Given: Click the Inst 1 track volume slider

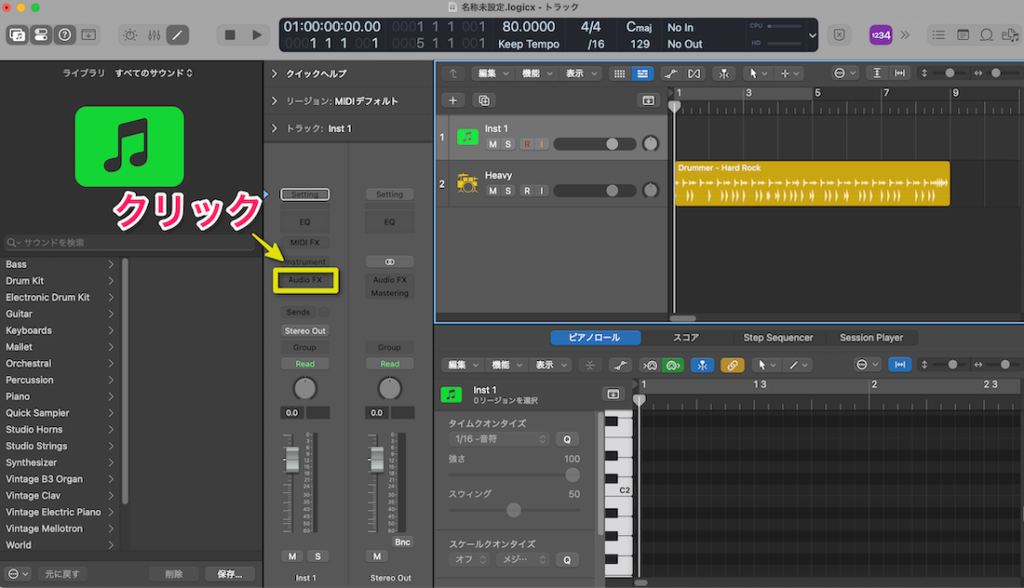Looking at the screenshot, I should (x=595, y=144).
